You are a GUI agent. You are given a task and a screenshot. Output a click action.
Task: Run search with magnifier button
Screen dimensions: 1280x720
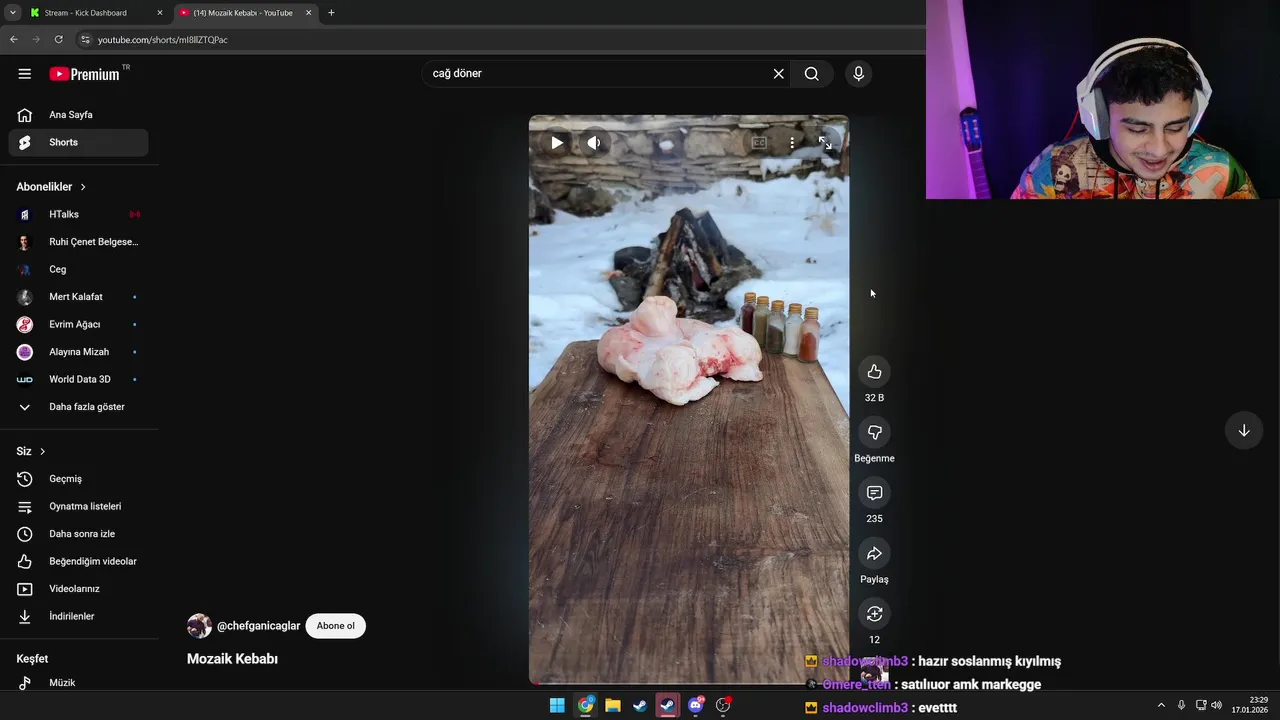click(x=811, y=74)
